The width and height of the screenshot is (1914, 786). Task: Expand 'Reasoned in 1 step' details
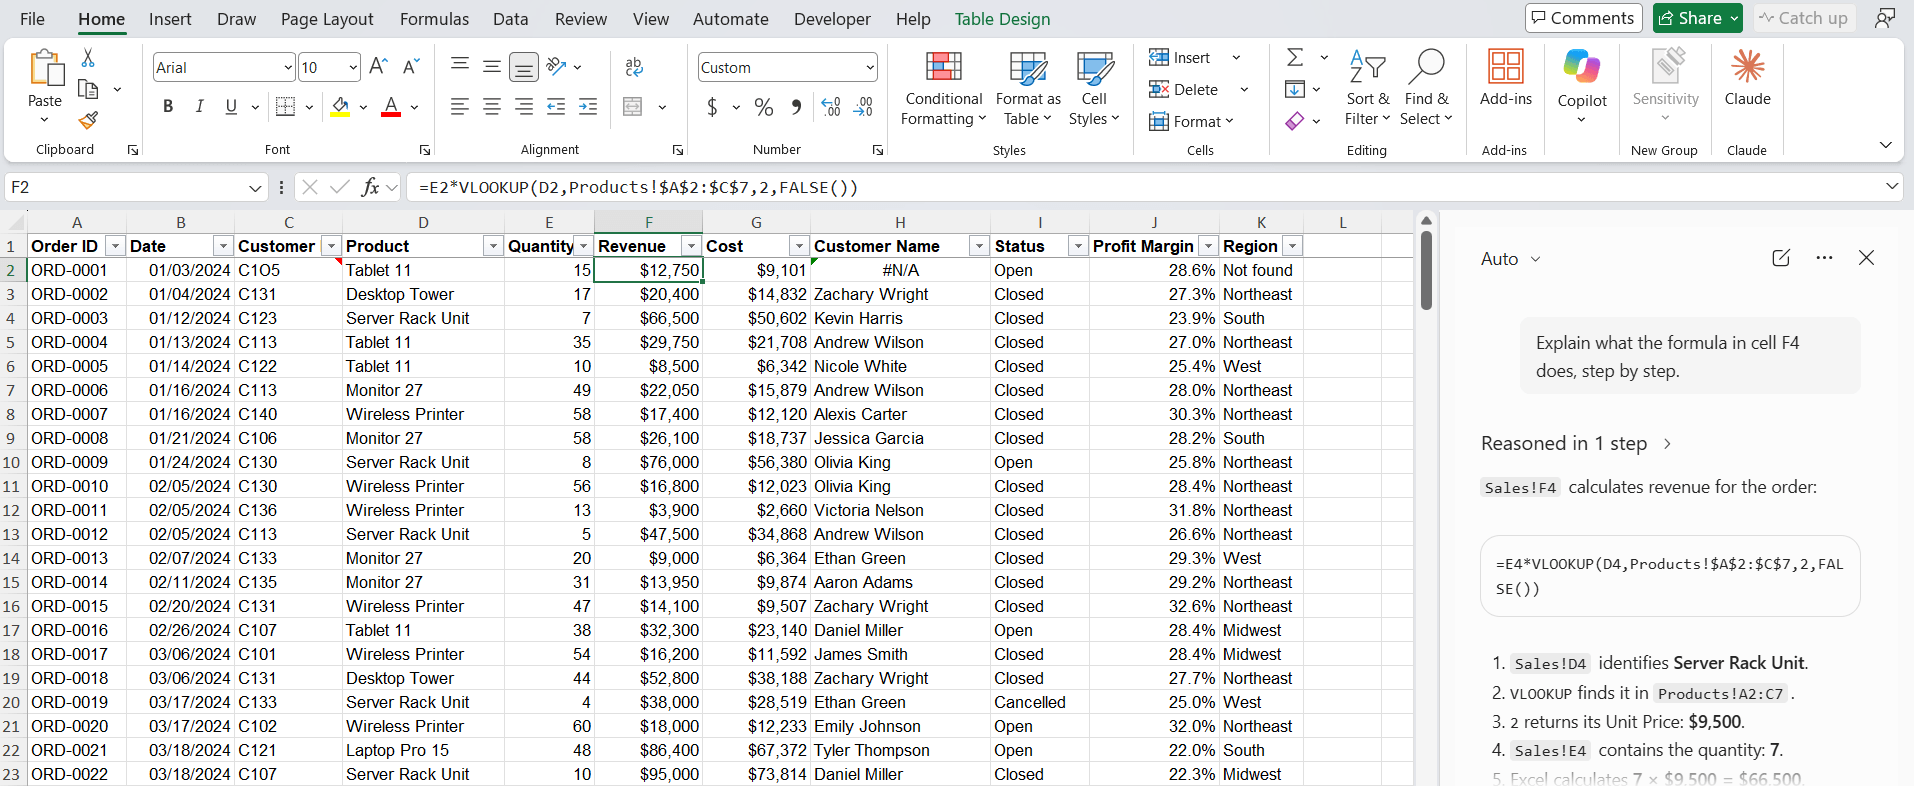pos(1576,443)
